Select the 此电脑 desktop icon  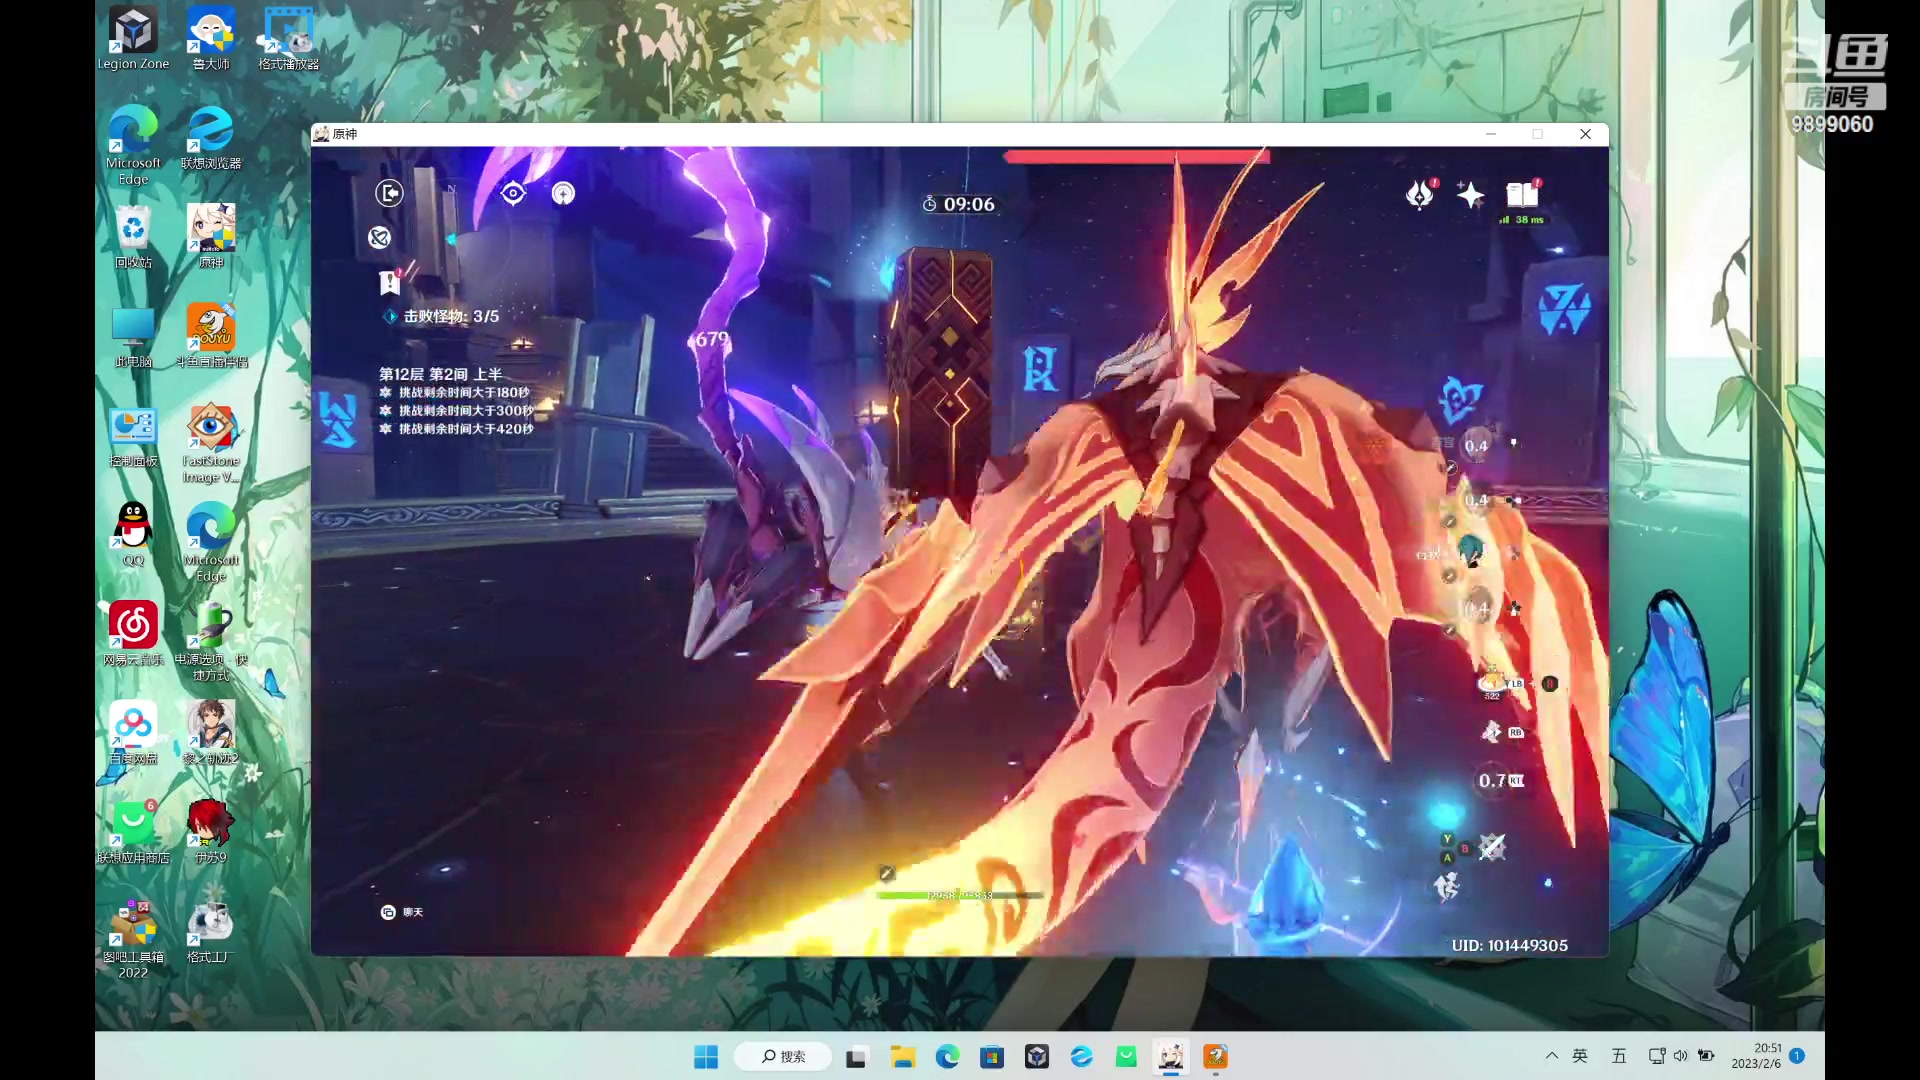click(133, 336)
